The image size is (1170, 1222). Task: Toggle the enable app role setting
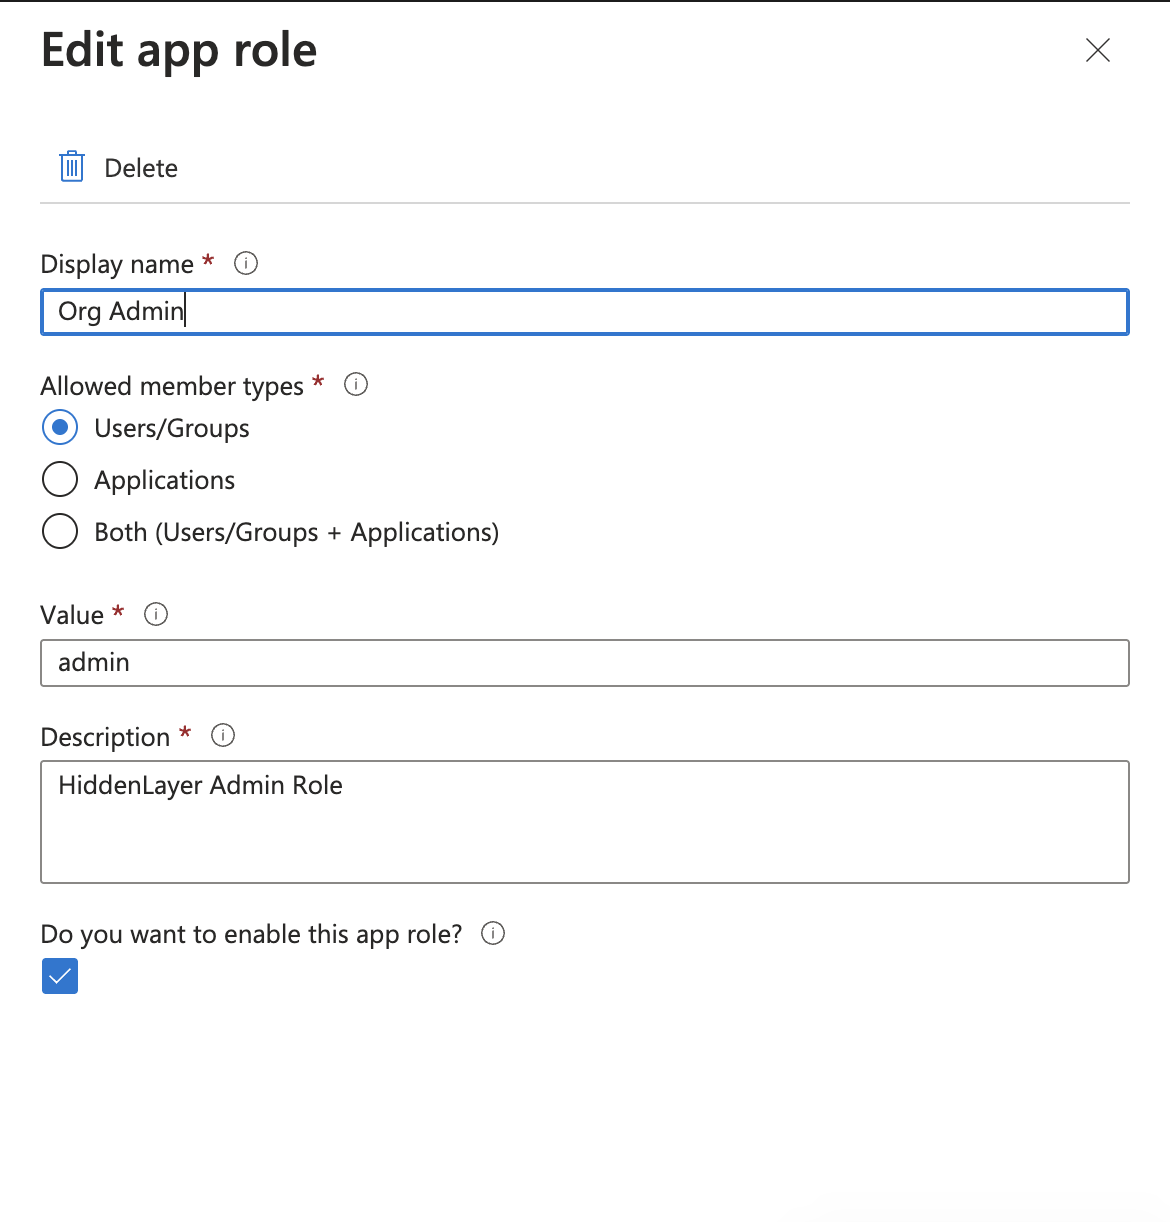pos(59,976)
